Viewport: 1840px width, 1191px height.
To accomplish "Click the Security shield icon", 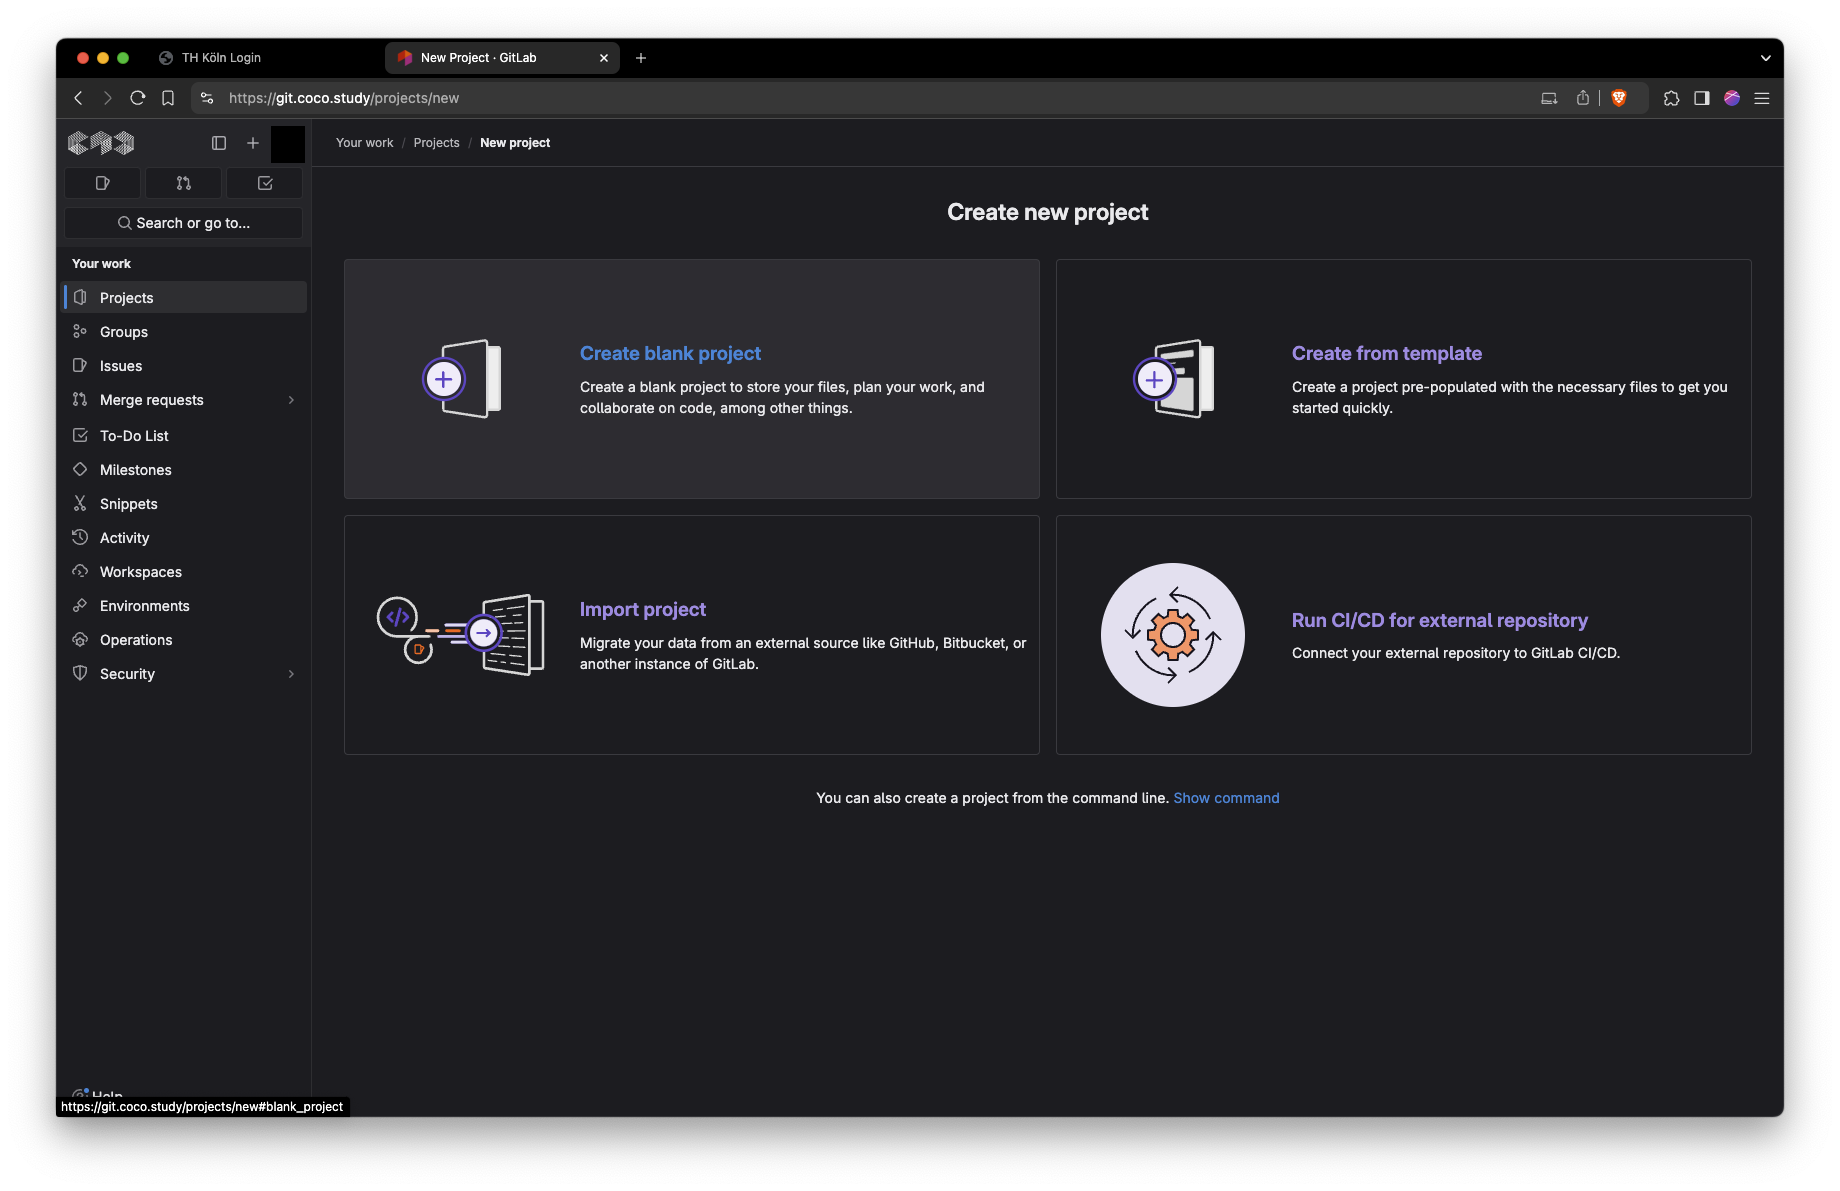I will (80, 673).
